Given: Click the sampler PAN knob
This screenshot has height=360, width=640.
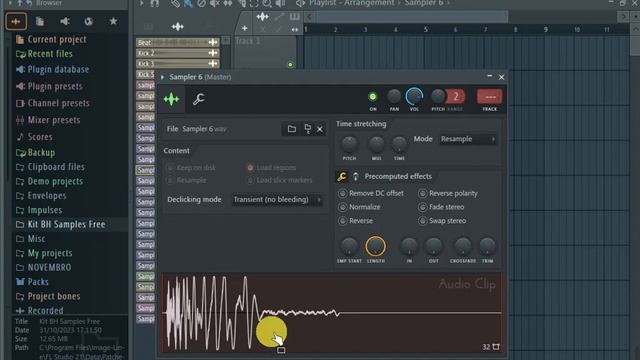Looking at the screenshot, I should pos(394,97).
